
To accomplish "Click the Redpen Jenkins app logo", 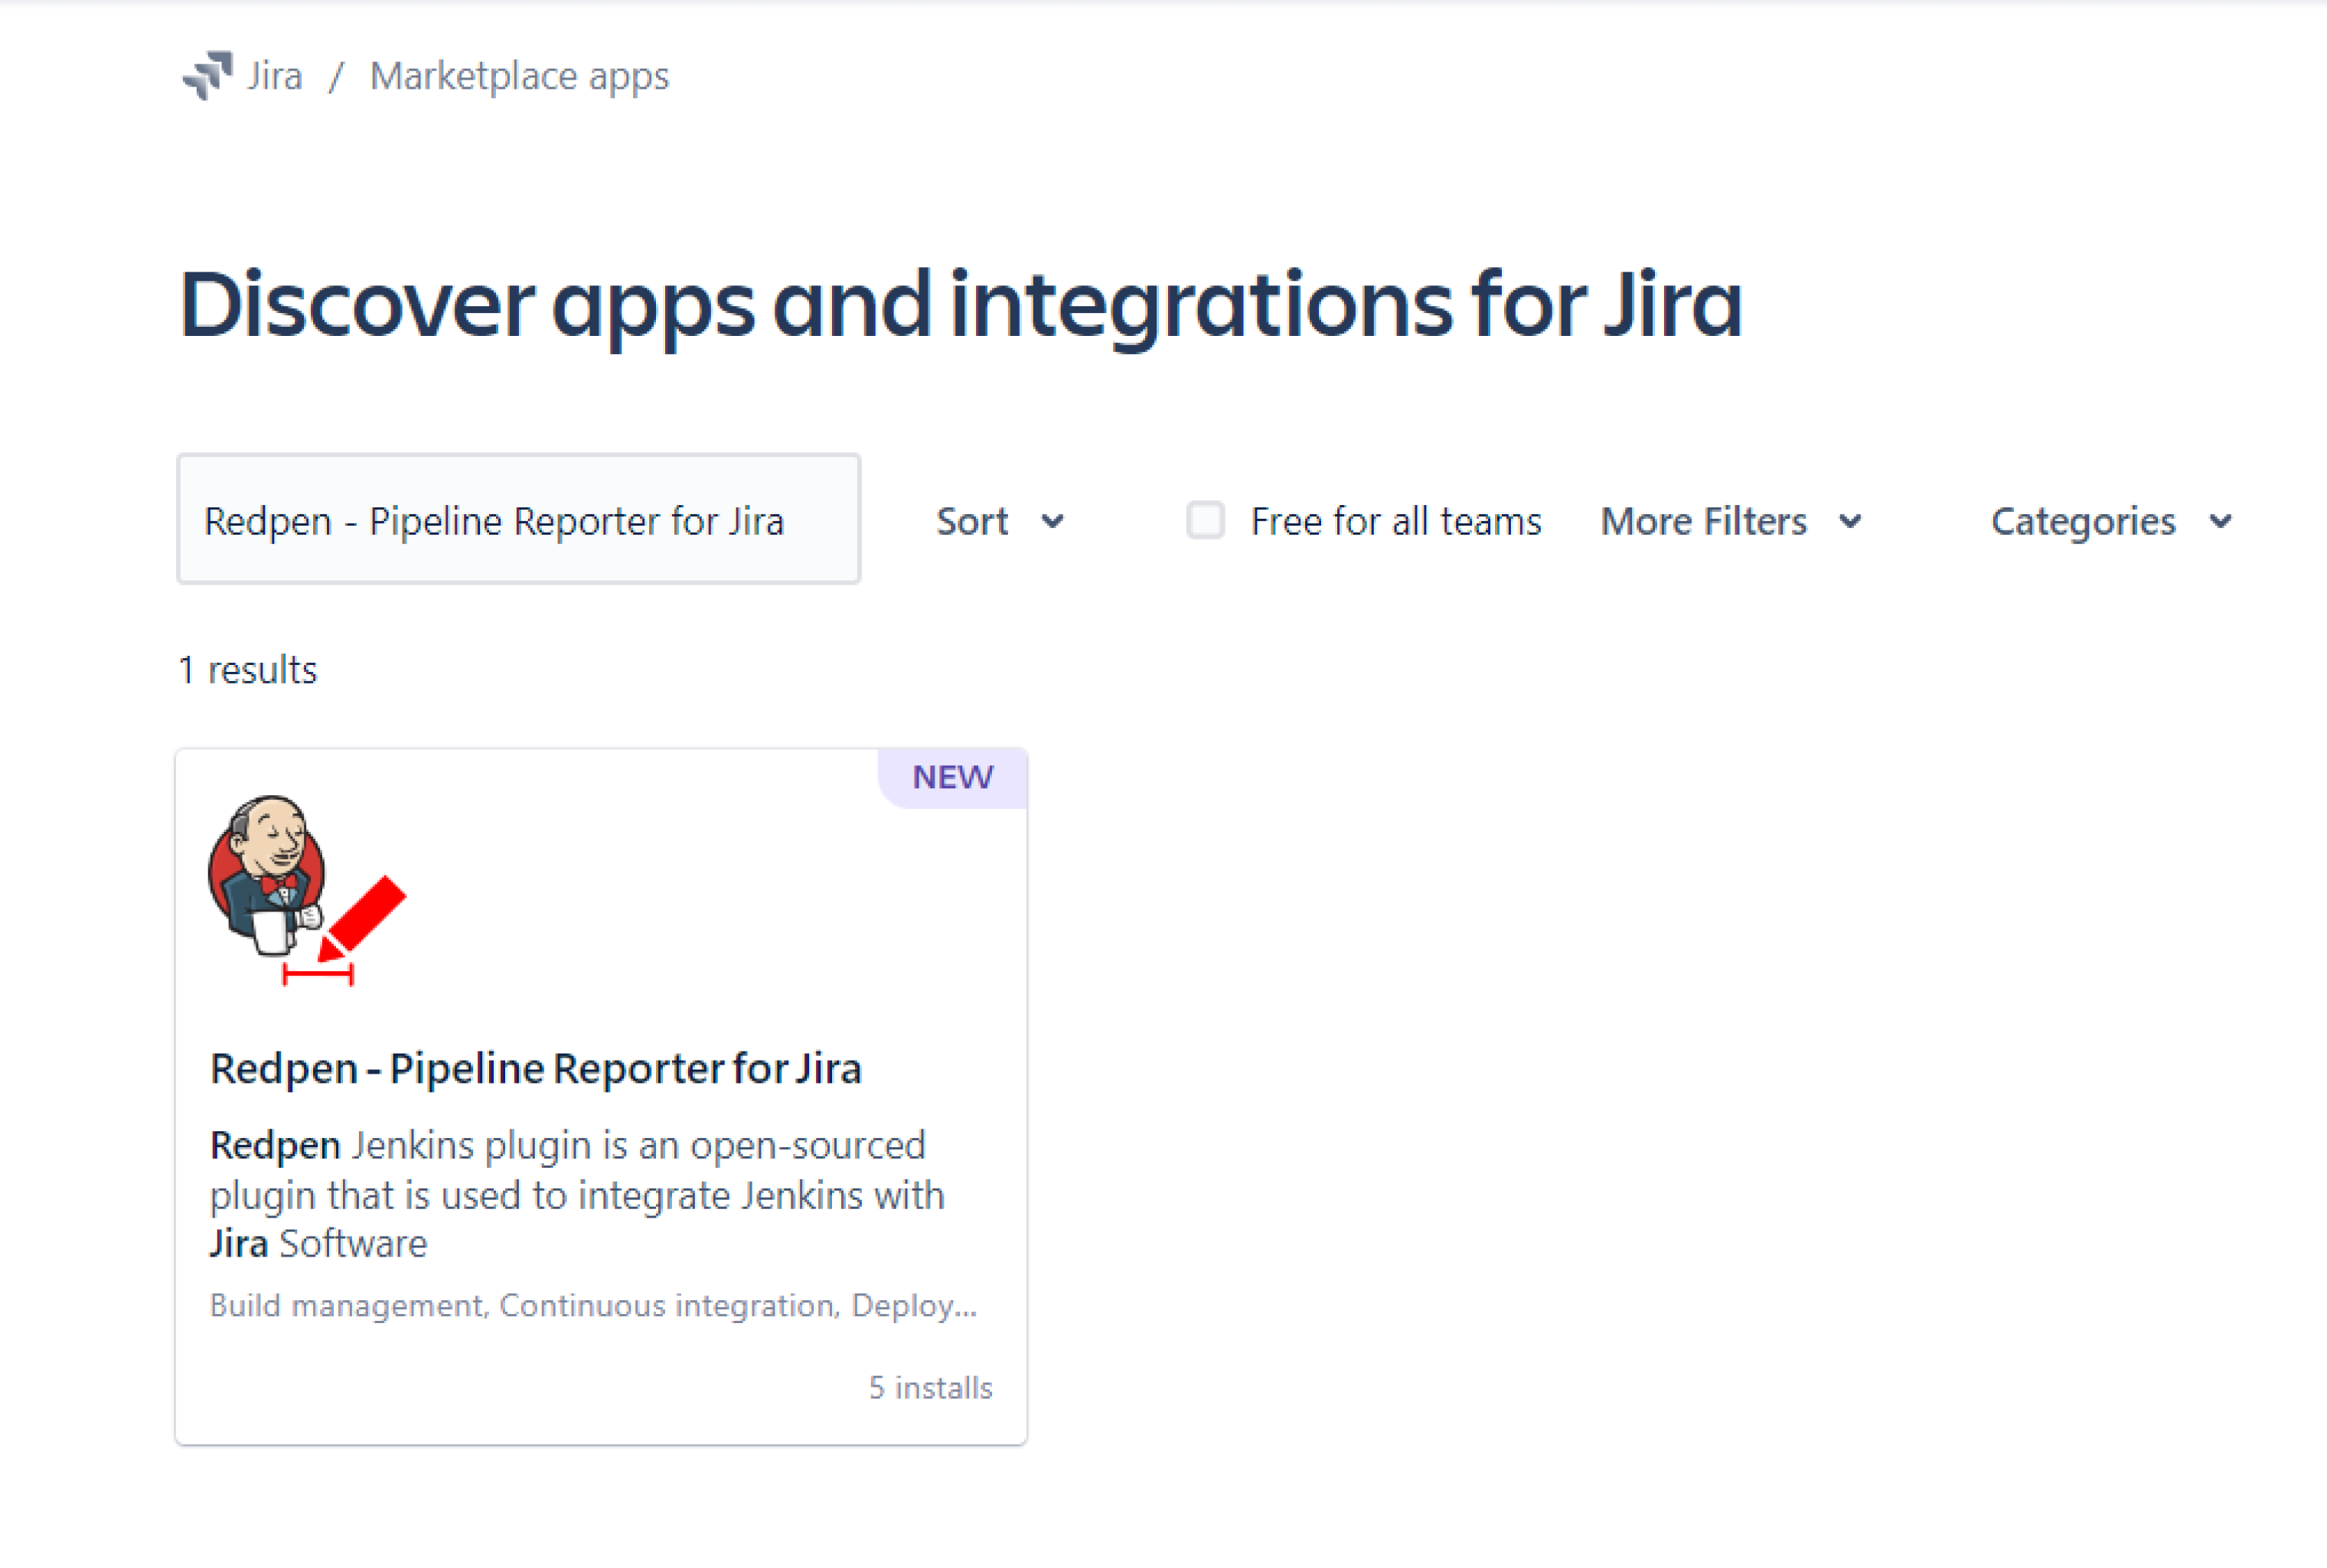I will [307, 889].
